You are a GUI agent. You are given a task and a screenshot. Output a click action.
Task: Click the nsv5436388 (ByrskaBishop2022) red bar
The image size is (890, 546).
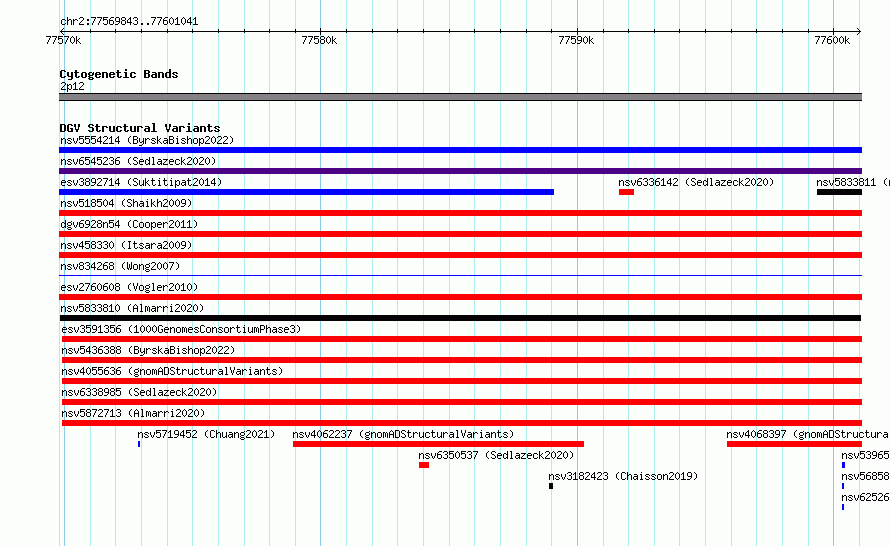462,360
